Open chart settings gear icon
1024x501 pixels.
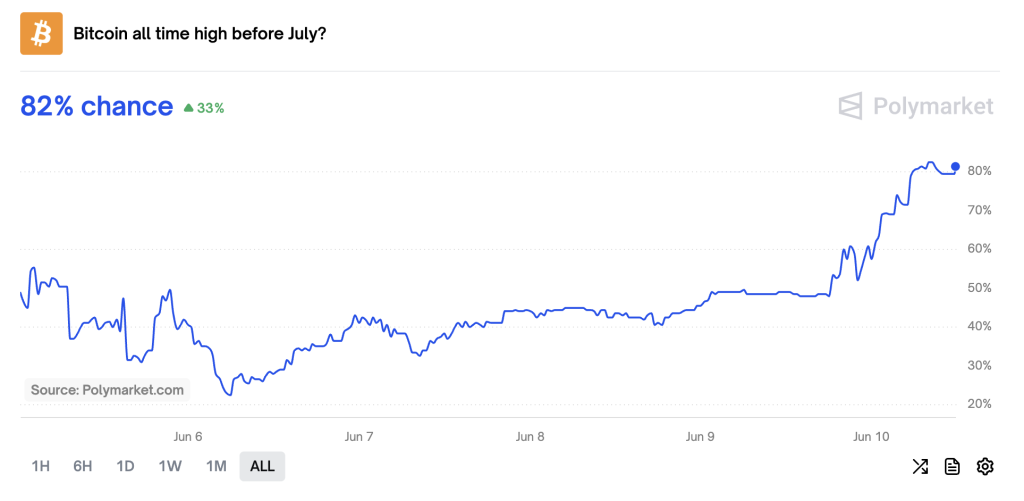(x=985, y=466)
